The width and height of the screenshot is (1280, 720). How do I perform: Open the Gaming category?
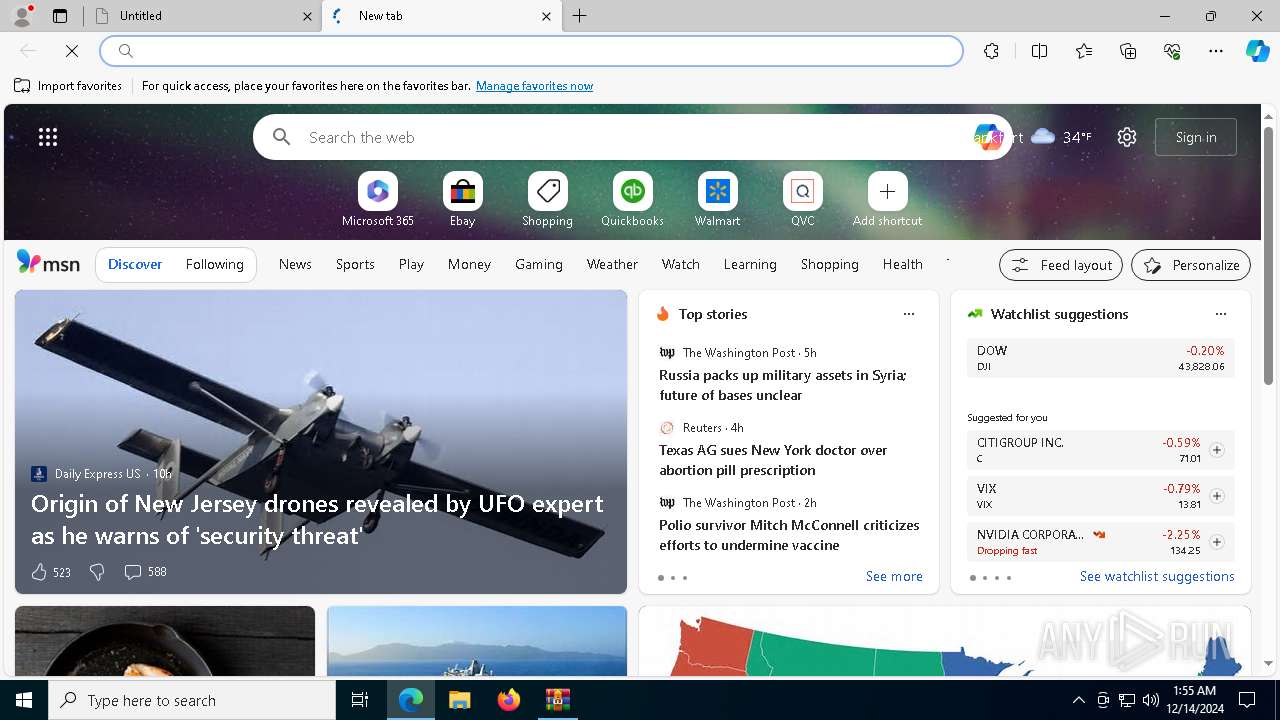[539, 264]
